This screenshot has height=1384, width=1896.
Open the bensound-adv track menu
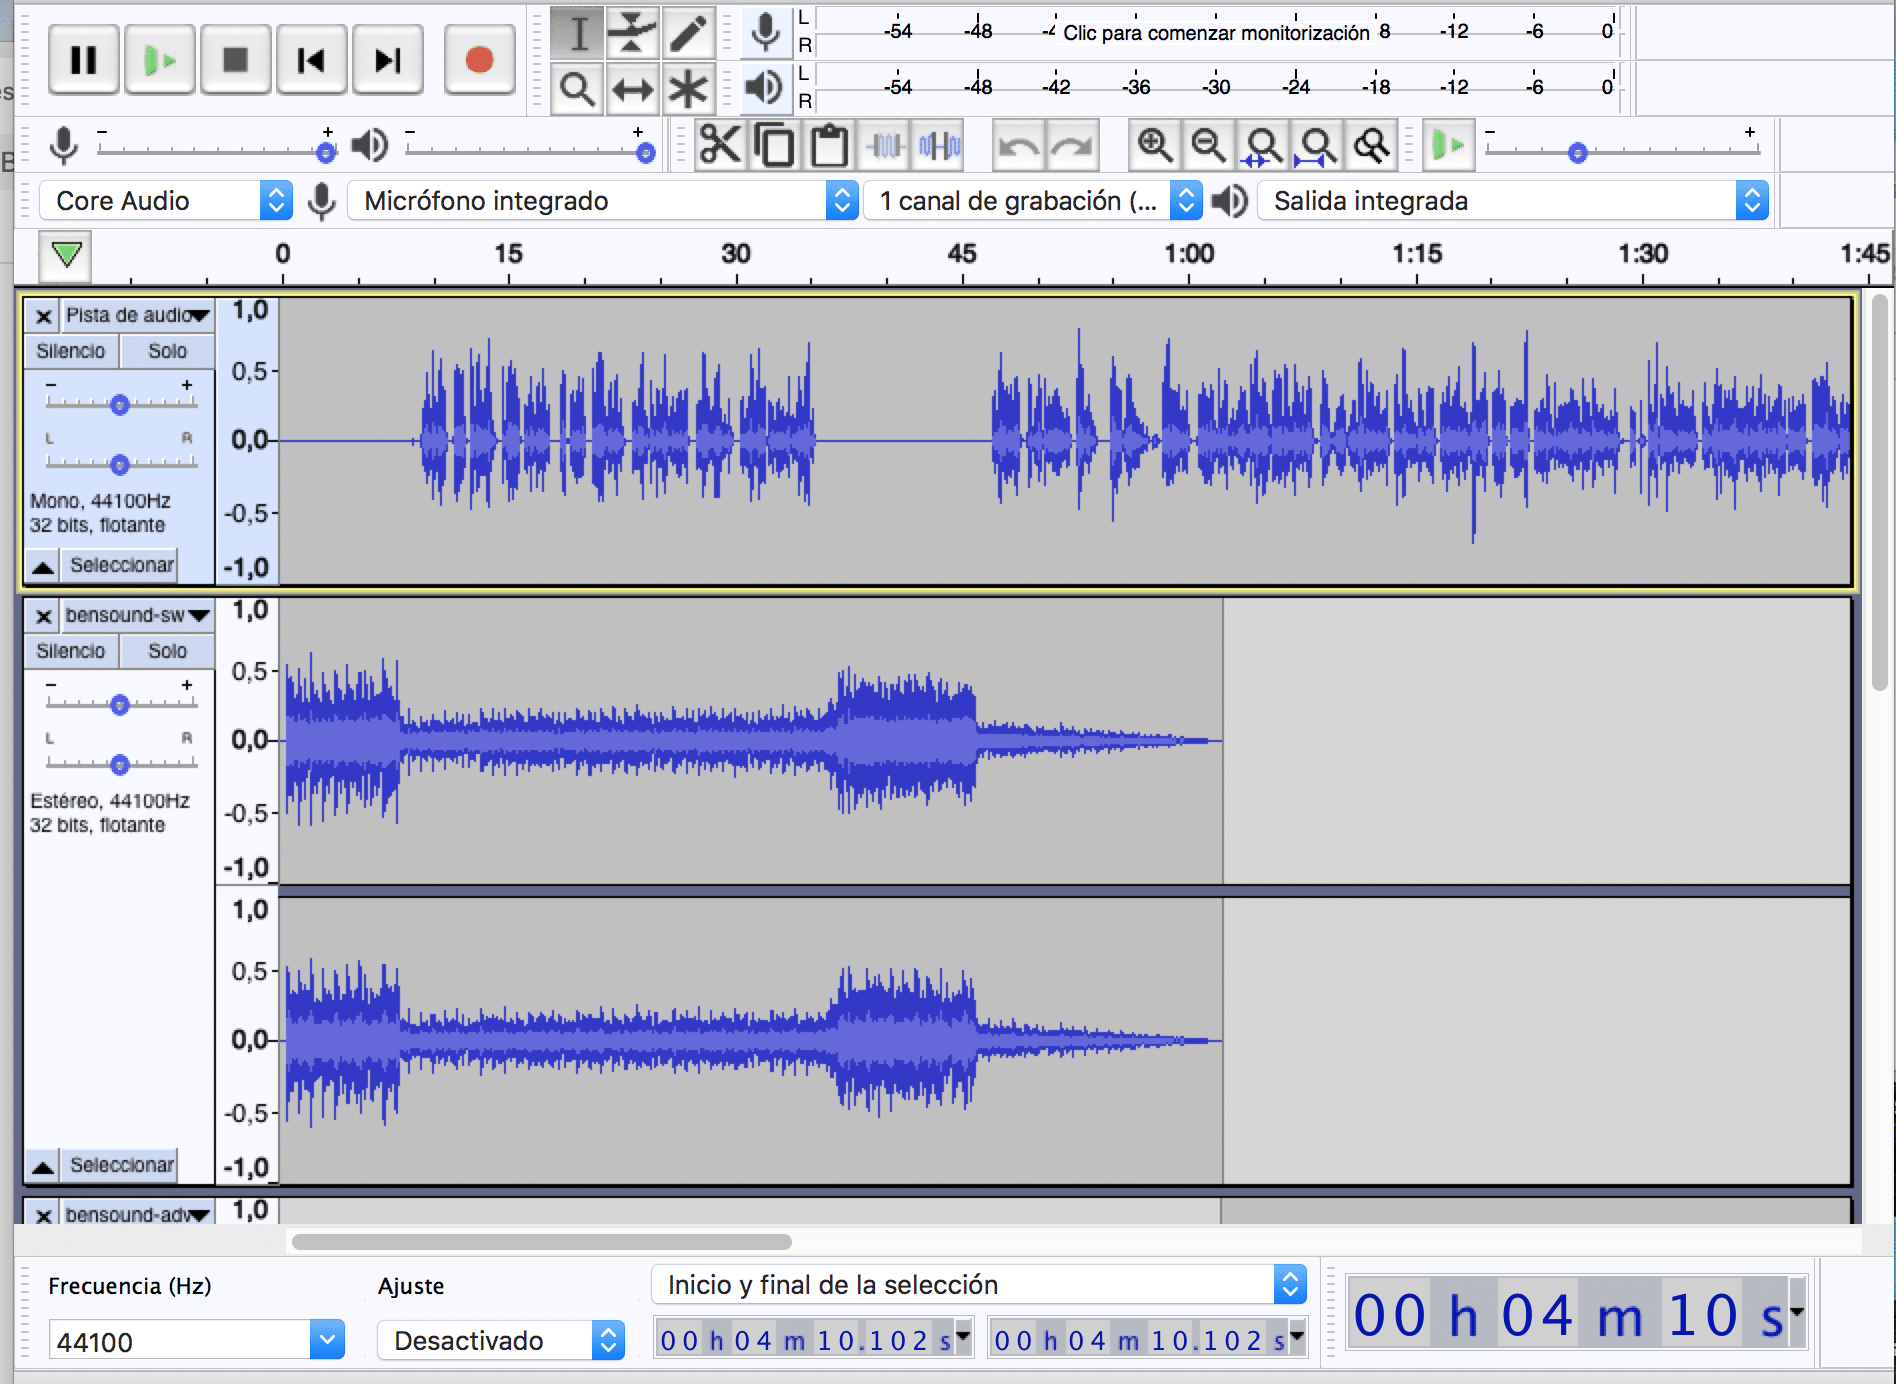click(137, 1214)
